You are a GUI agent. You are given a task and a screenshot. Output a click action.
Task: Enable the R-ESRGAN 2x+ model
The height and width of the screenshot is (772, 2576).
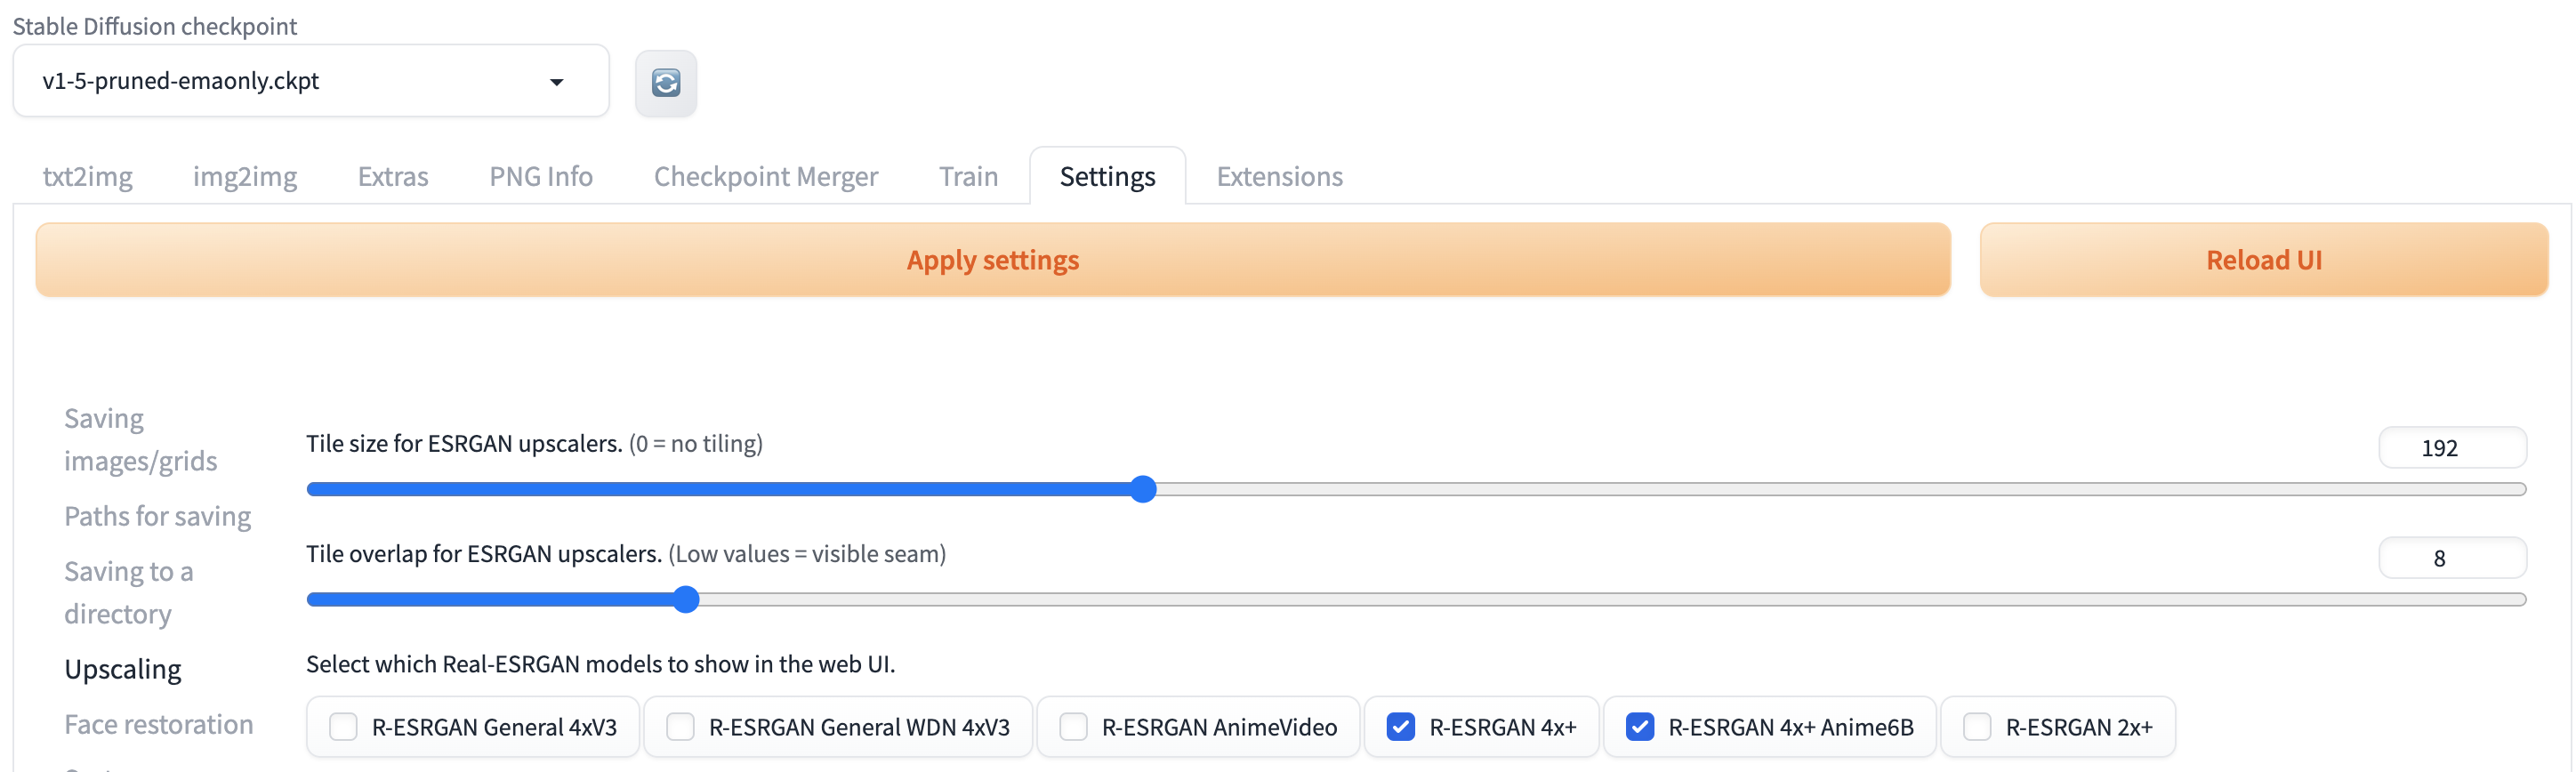coord(1977,727)
